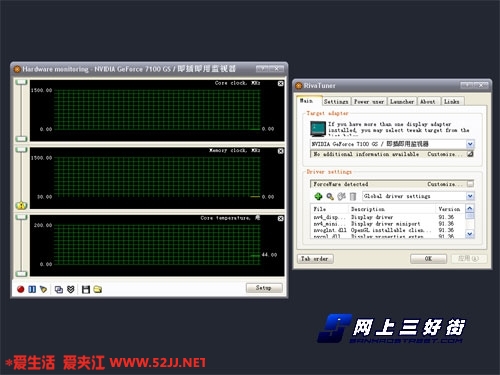Close the Core clock graph panel
The image size is (500, 375).
[281, 83]
